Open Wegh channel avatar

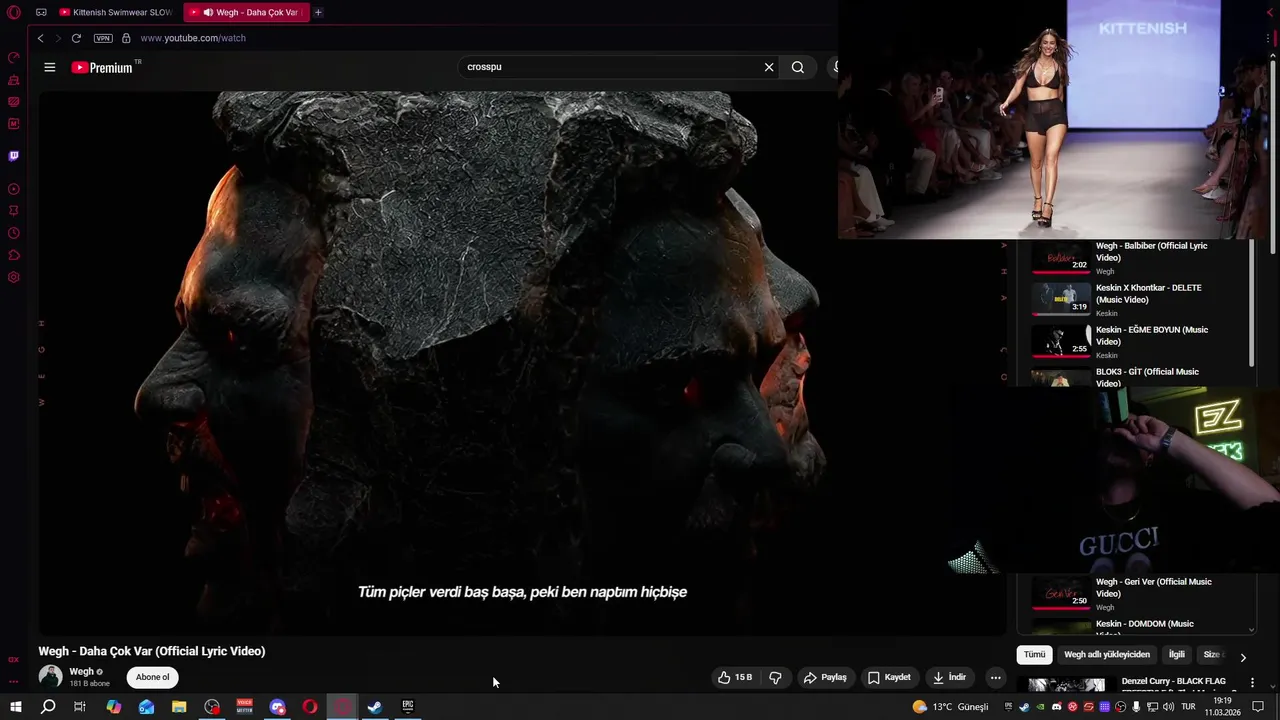click(x=50, y=677)
